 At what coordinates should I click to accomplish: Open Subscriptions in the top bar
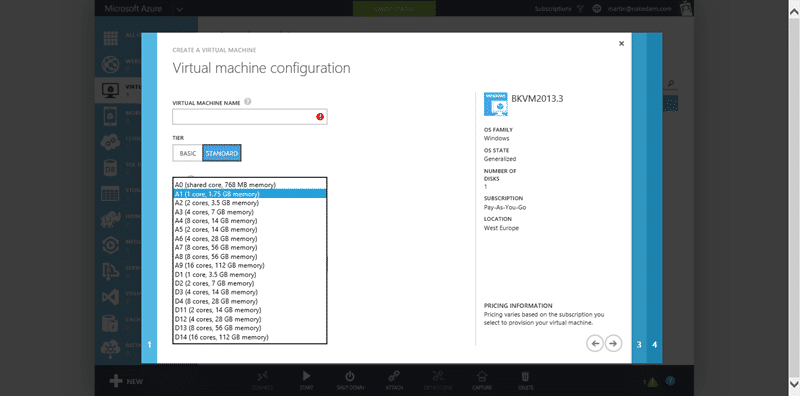pos(553,9)
